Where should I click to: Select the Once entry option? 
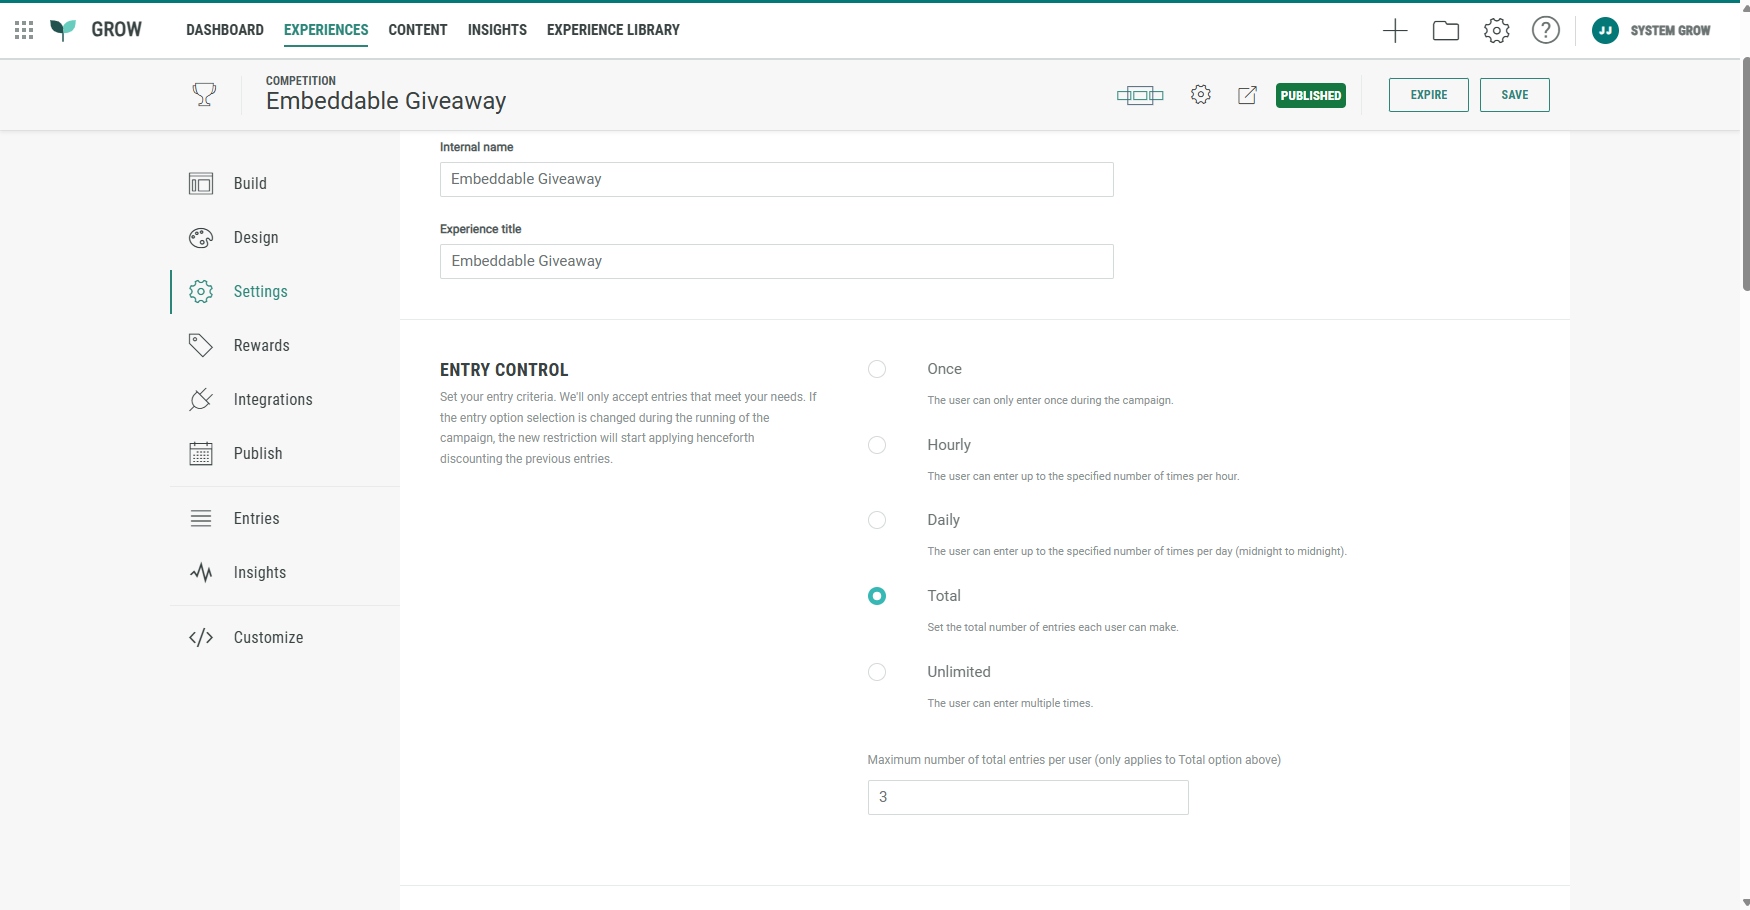coord(877,369)
